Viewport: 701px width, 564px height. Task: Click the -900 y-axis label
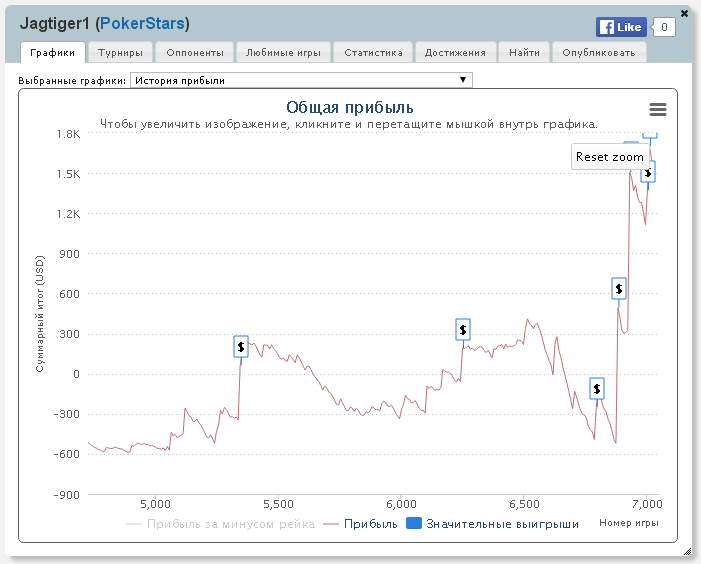point(67,495)
